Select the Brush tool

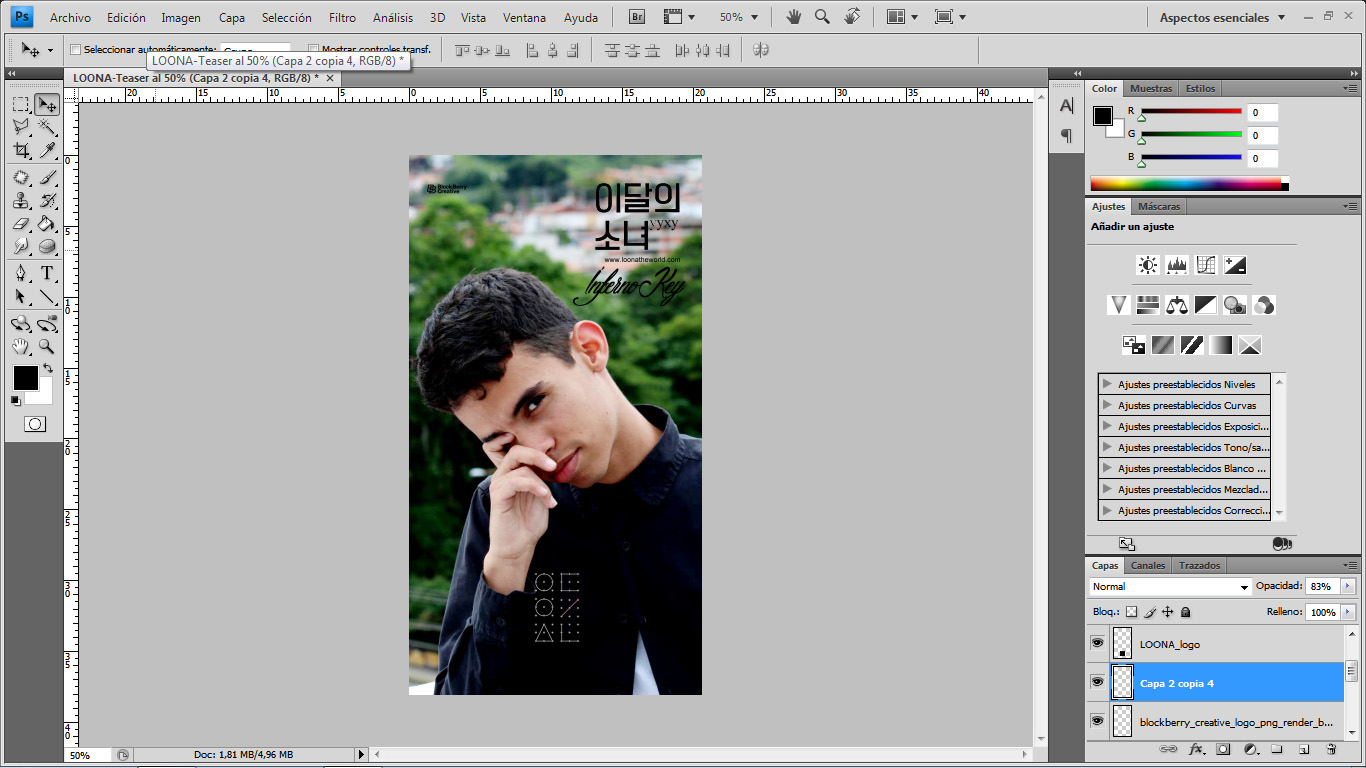47,177
